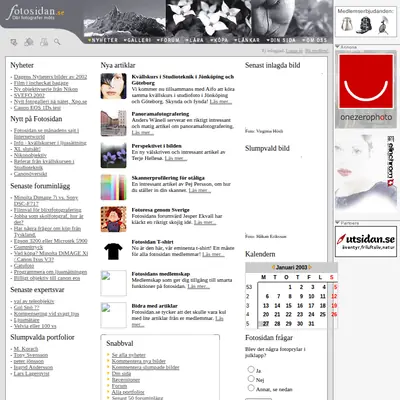Screen dimensions: 400x400
Task: Open the fotosidan.se logo home link
Action: click(x=35, y=12)
